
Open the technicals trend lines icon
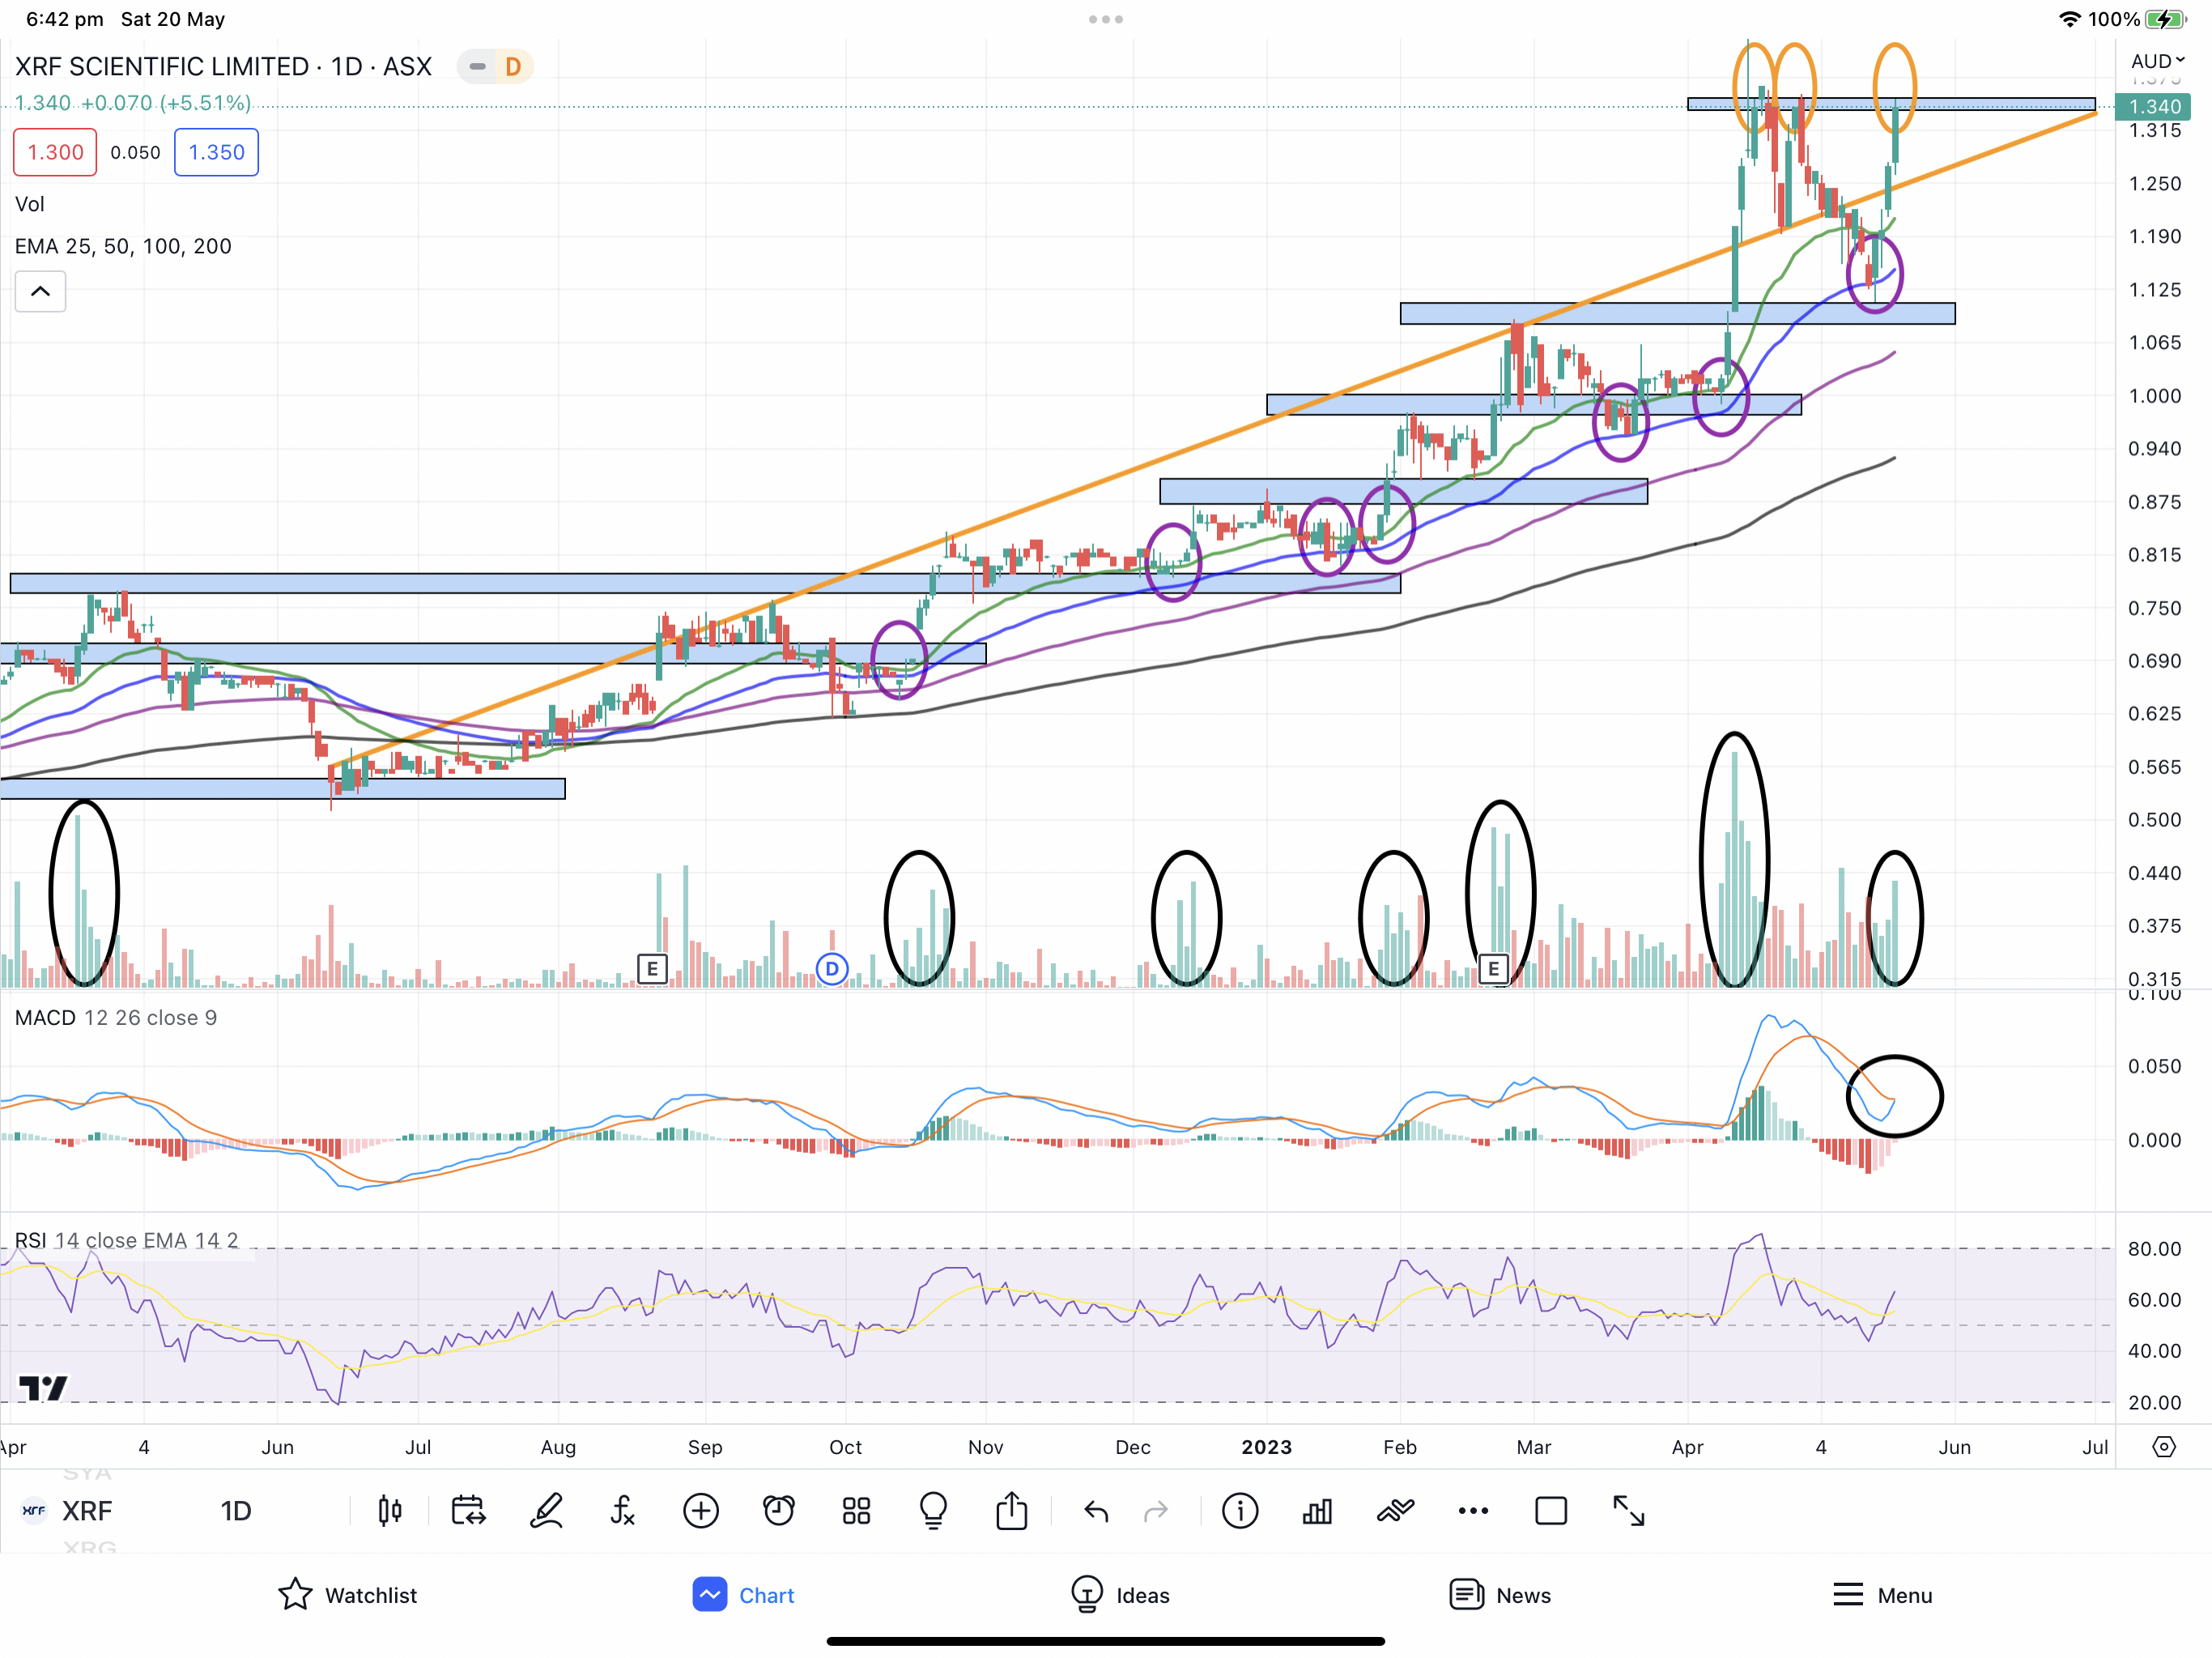(x=1395, y=1511)
